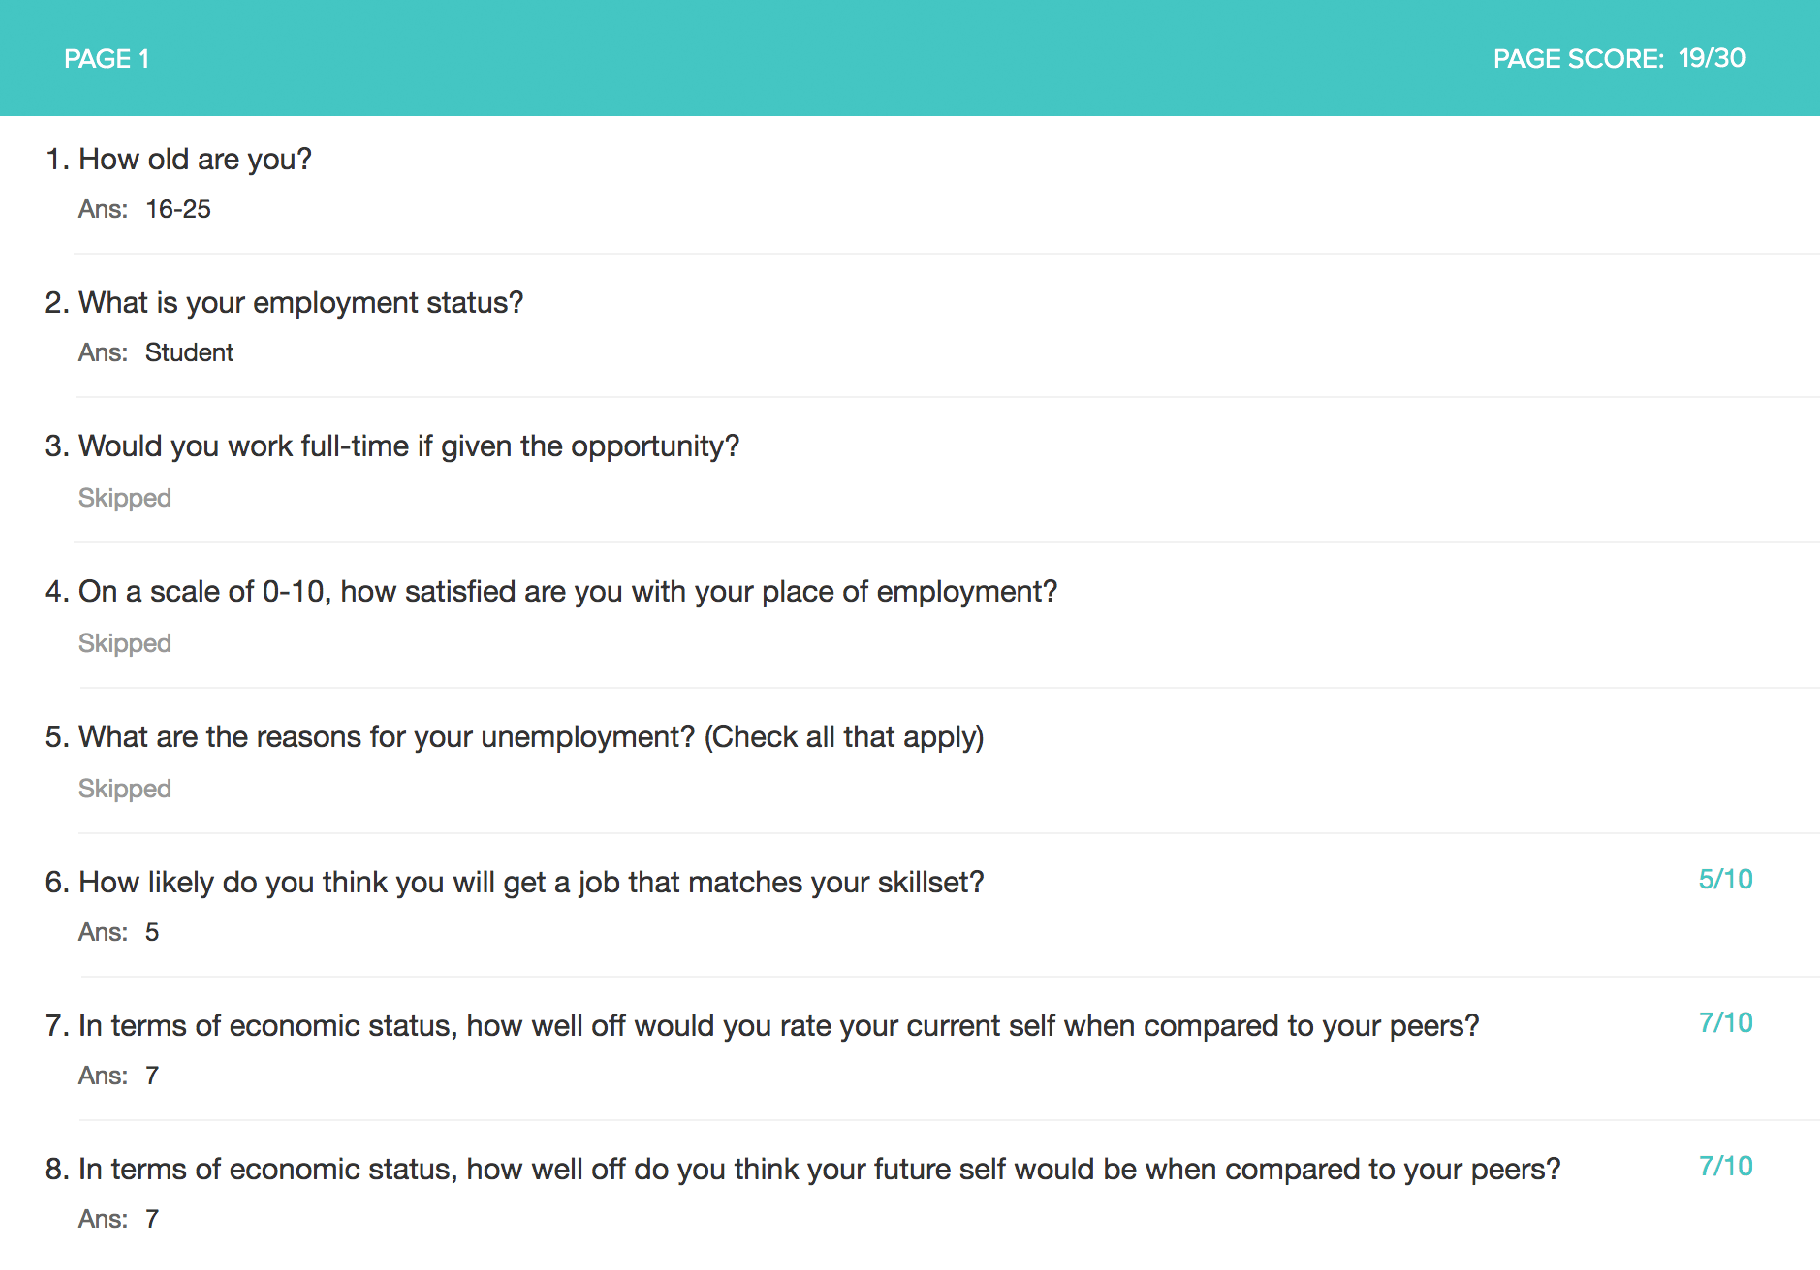Click the 16-25 age answer
This screenshot has width=1820, height=1270.
[x=178, y=209]
